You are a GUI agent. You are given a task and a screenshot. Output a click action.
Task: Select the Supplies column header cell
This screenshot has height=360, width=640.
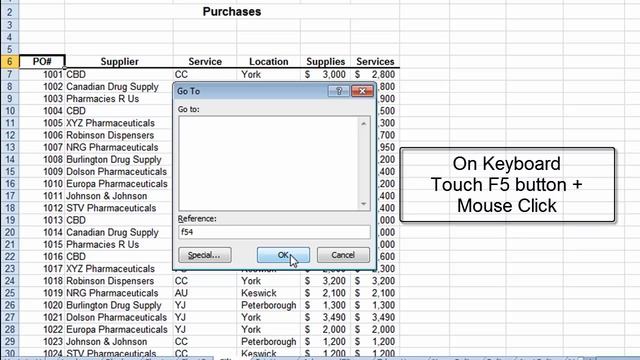click(325, 62)
